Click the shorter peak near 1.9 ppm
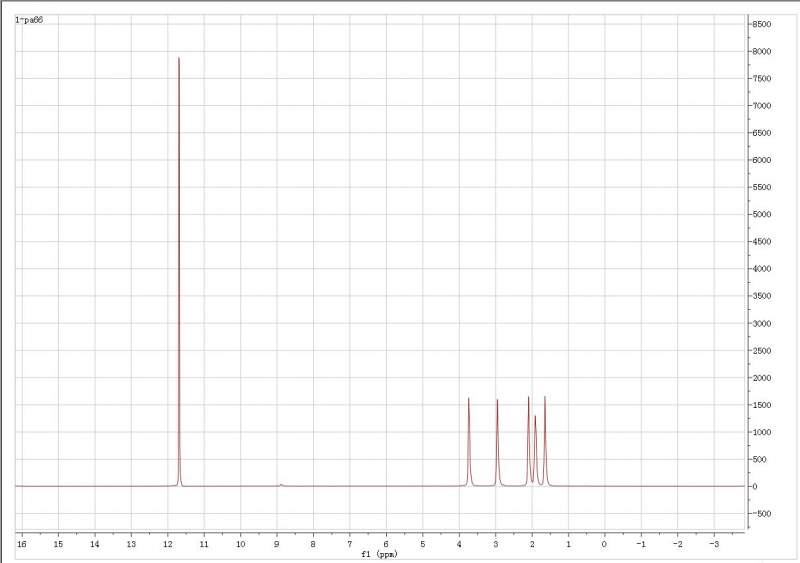Image resolution: width=800 pixels, height=563 pixels. (535, 449)
